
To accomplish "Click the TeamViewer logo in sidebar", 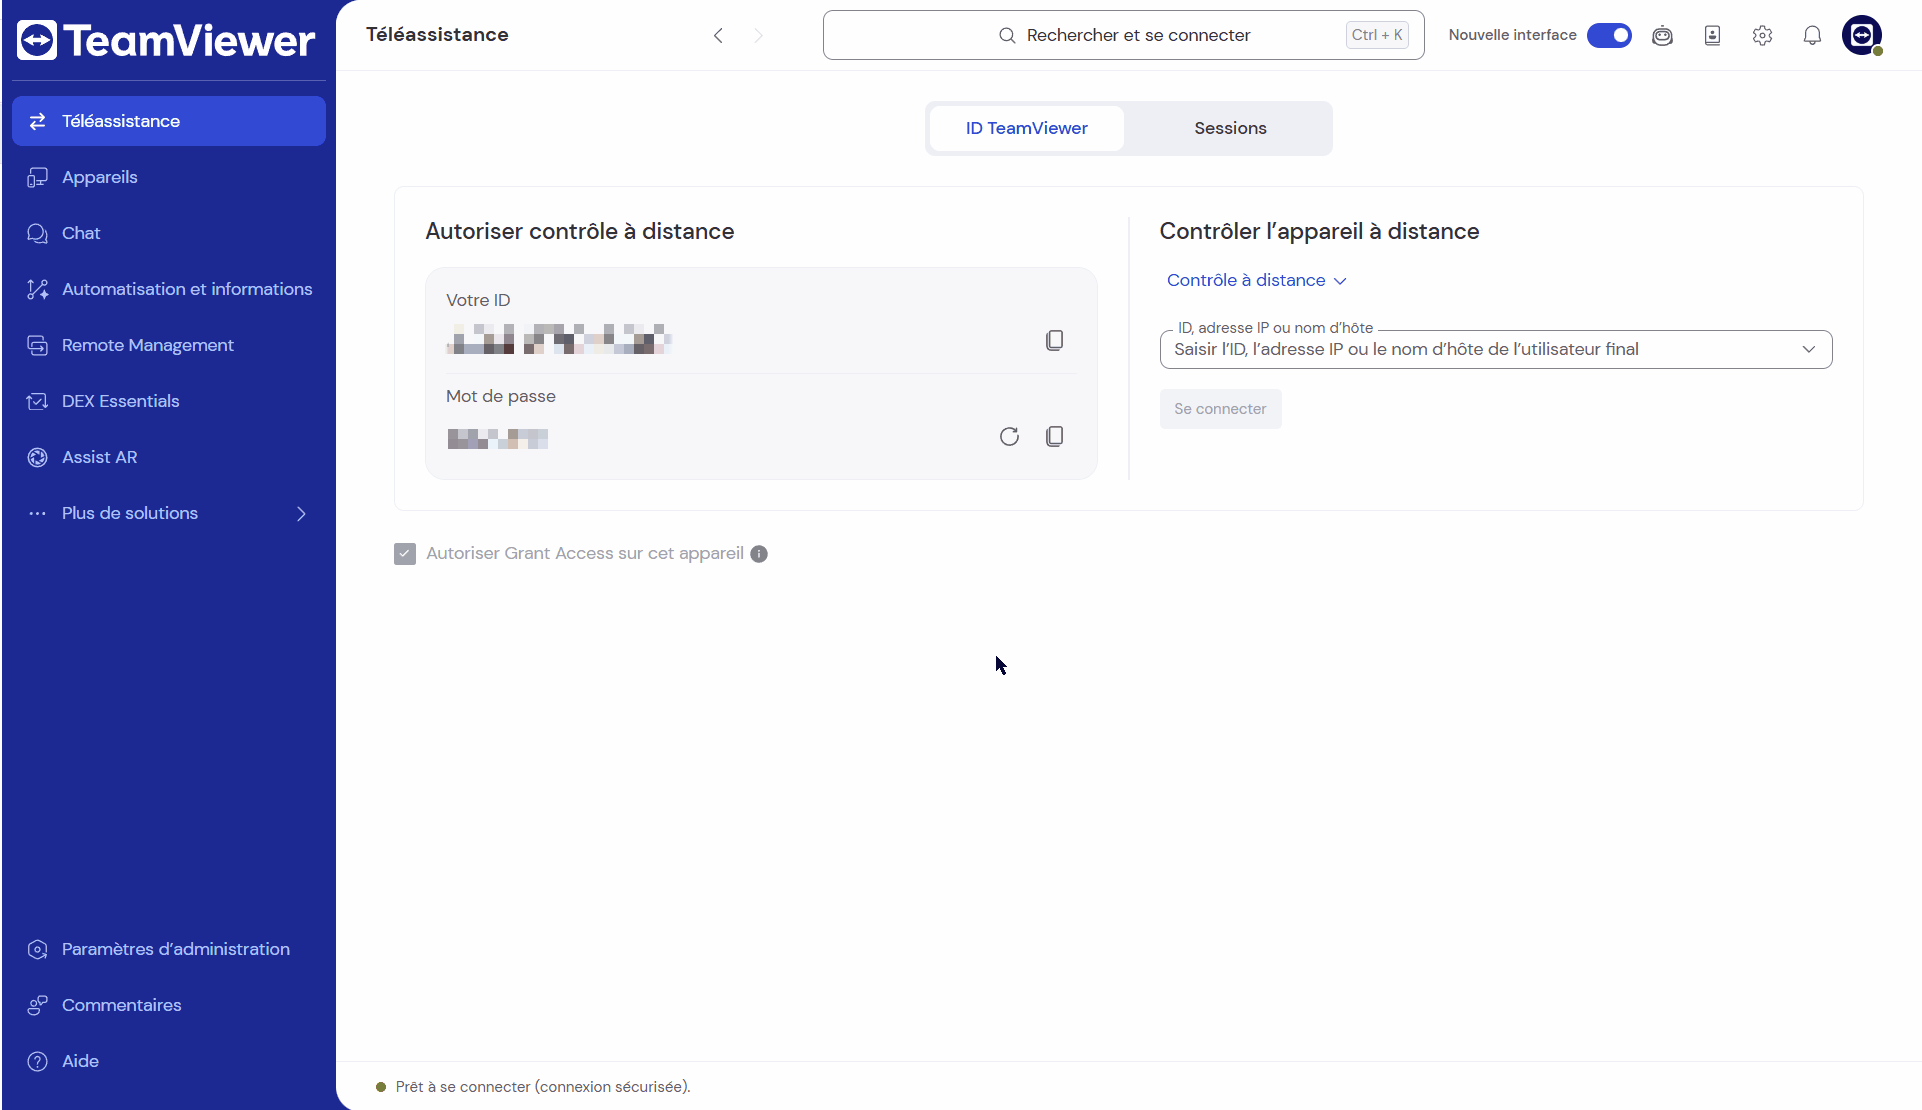I will point(166,40).
